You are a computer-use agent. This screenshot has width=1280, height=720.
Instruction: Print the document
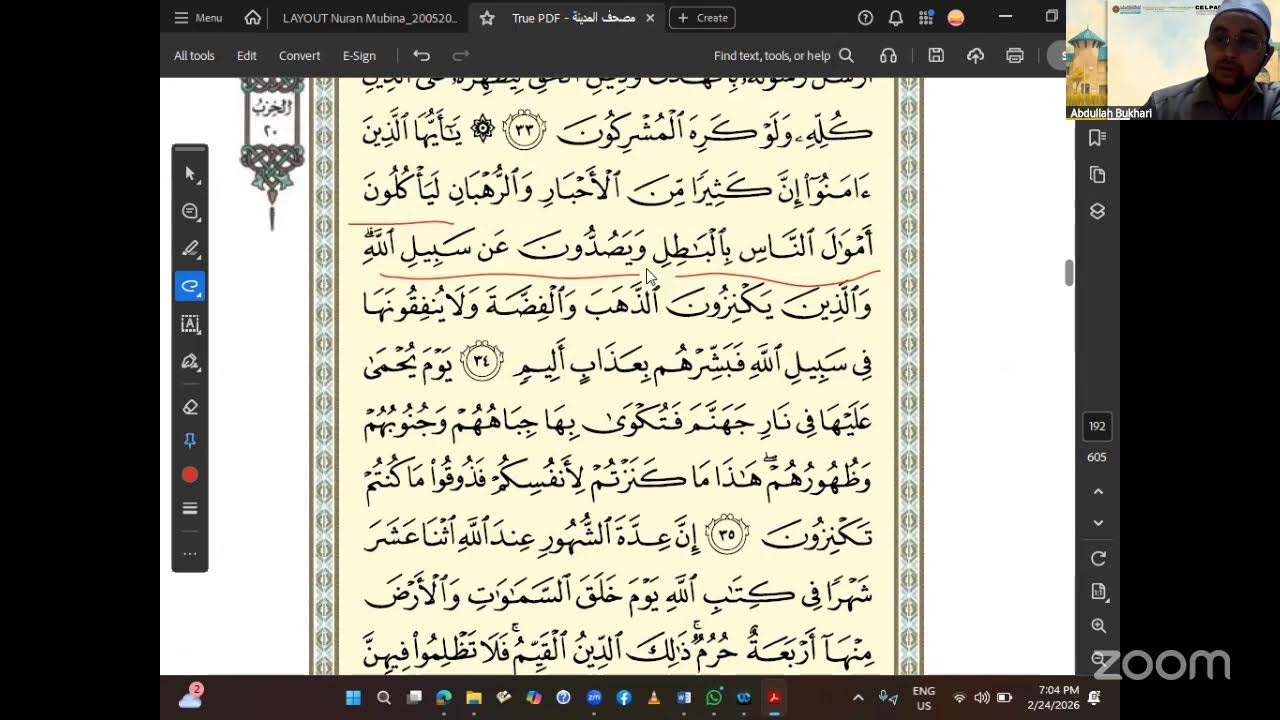[1015, 56]
